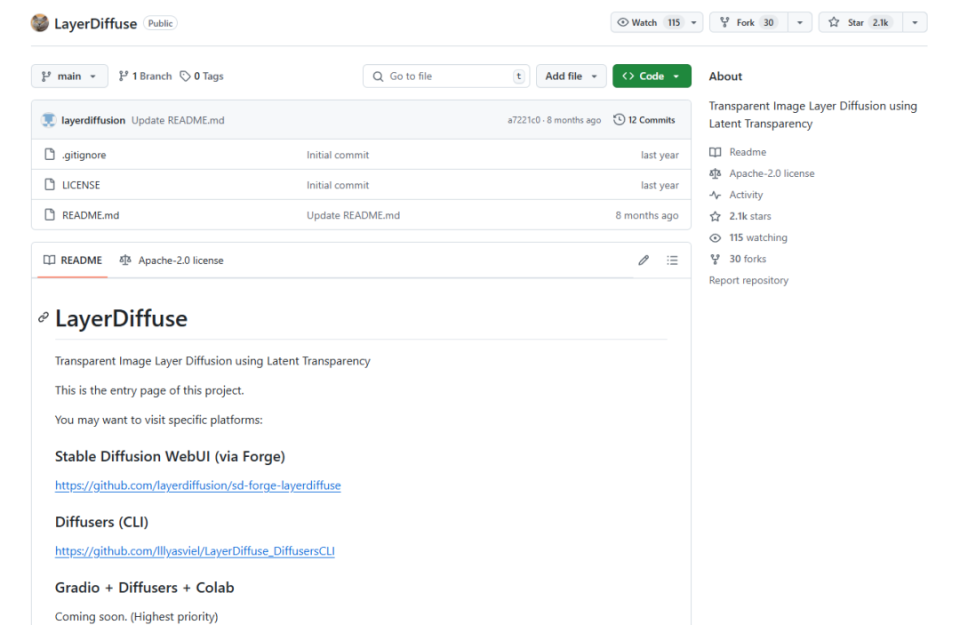Expand the Fork options dropdown arrow

pos(800,23)
